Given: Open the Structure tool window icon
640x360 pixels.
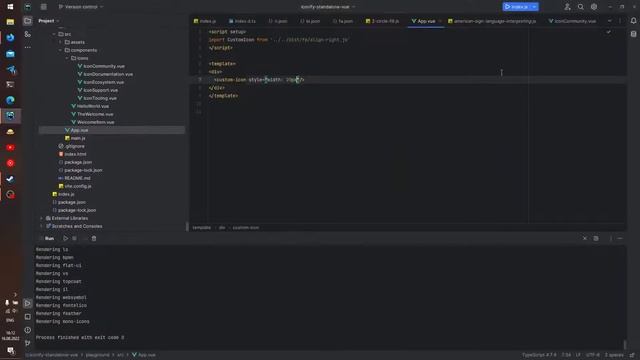Looking at the screenshot, I should tap(27, 34).
